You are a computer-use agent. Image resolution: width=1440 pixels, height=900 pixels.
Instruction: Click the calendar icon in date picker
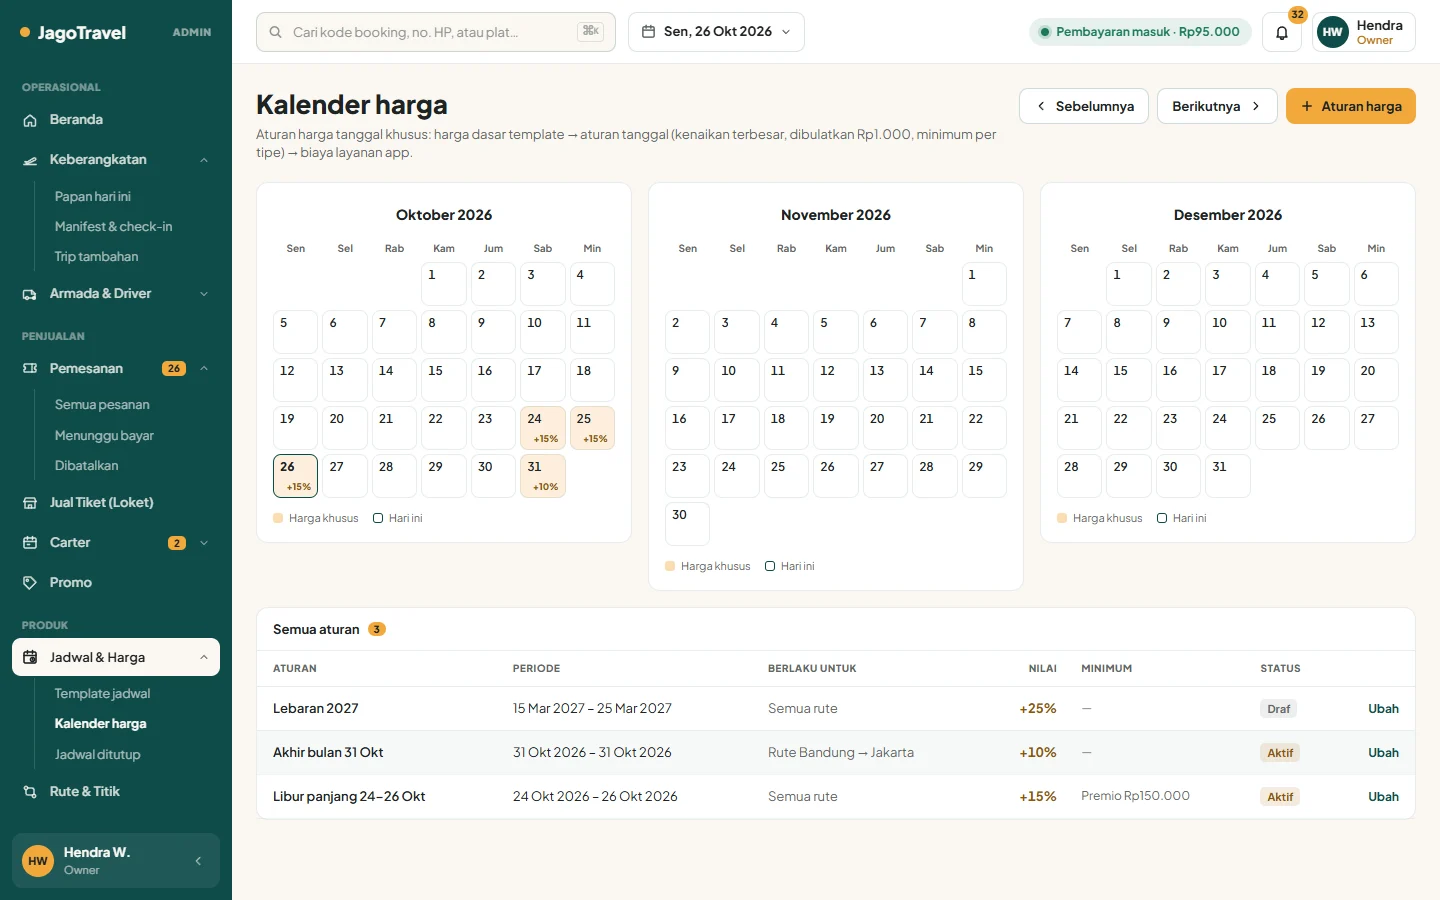[648, 32]
